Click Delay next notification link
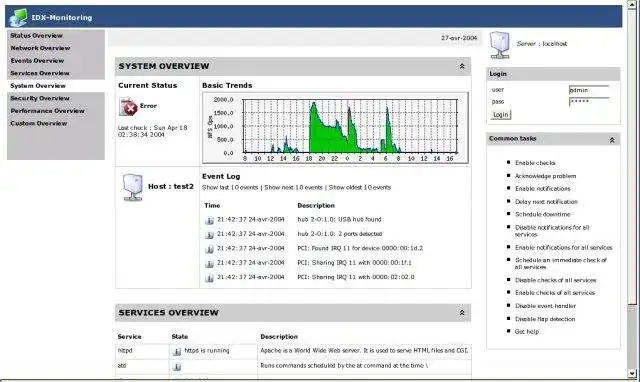Screen dimensions: 640x382 546,202
